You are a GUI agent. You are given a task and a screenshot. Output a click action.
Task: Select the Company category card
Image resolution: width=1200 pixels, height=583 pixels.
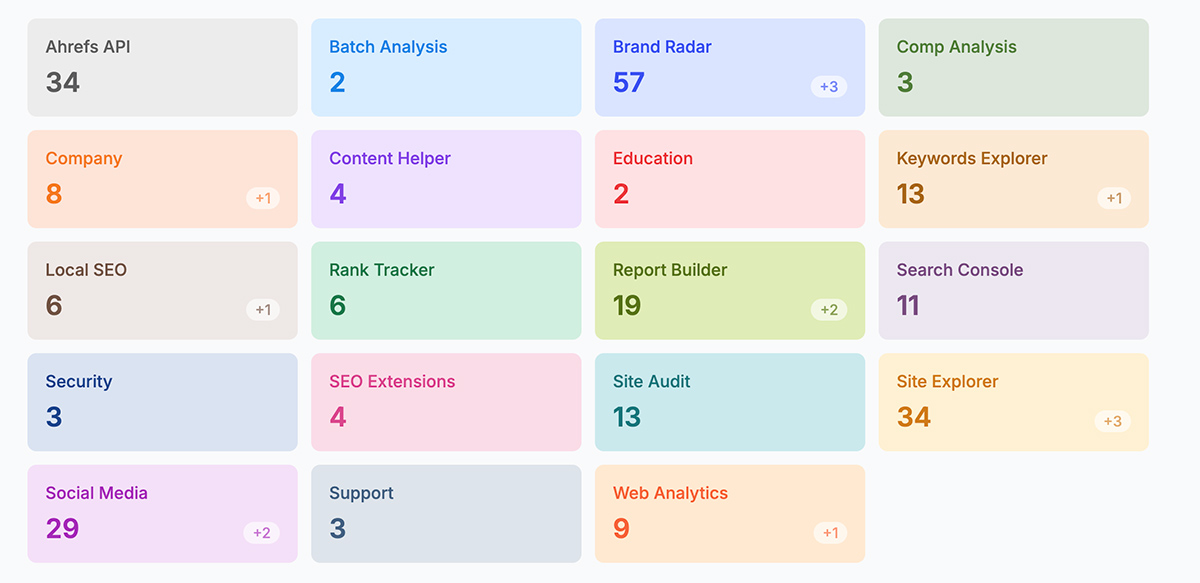[162, 179]
